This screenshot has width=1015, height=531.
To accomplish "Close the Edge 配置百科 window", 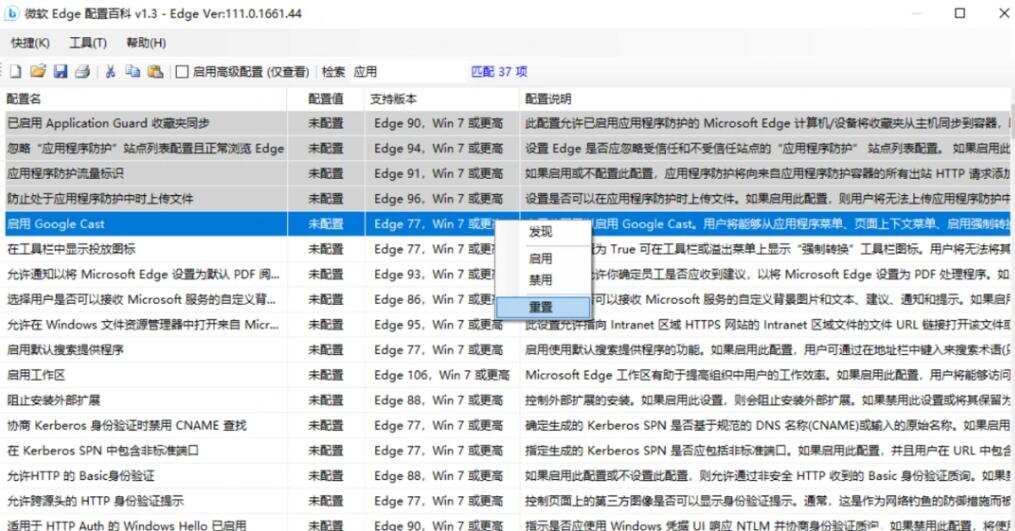I will coord(1004,13).
